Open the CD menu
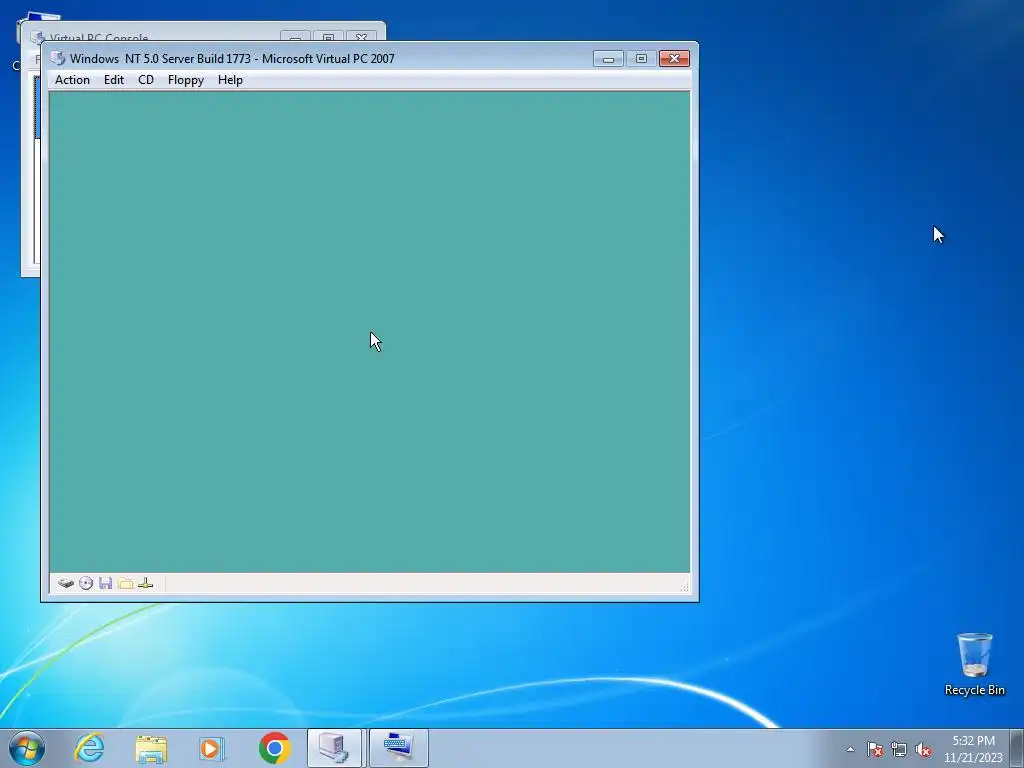1024x768 pixels. coord(146,80)
